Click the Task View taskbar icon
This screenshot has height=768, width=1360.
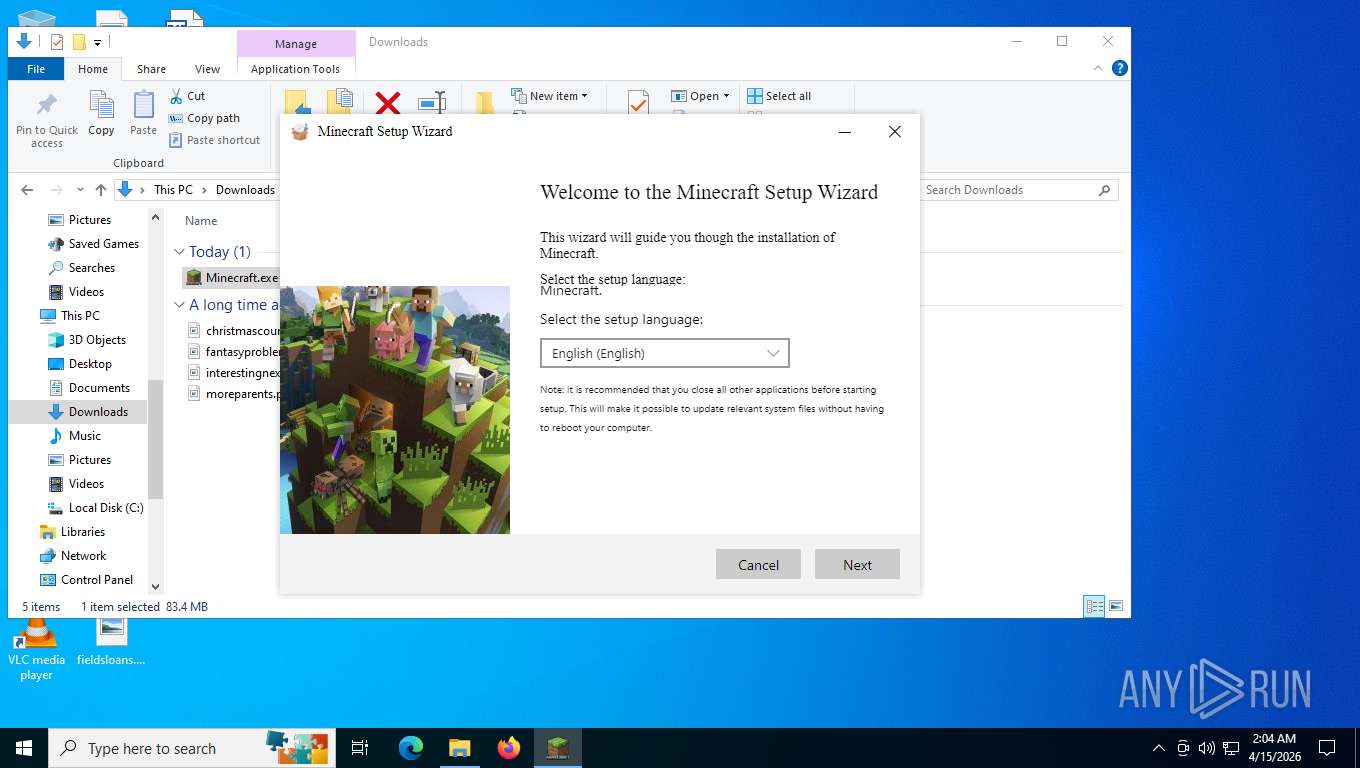click(360, 748)
